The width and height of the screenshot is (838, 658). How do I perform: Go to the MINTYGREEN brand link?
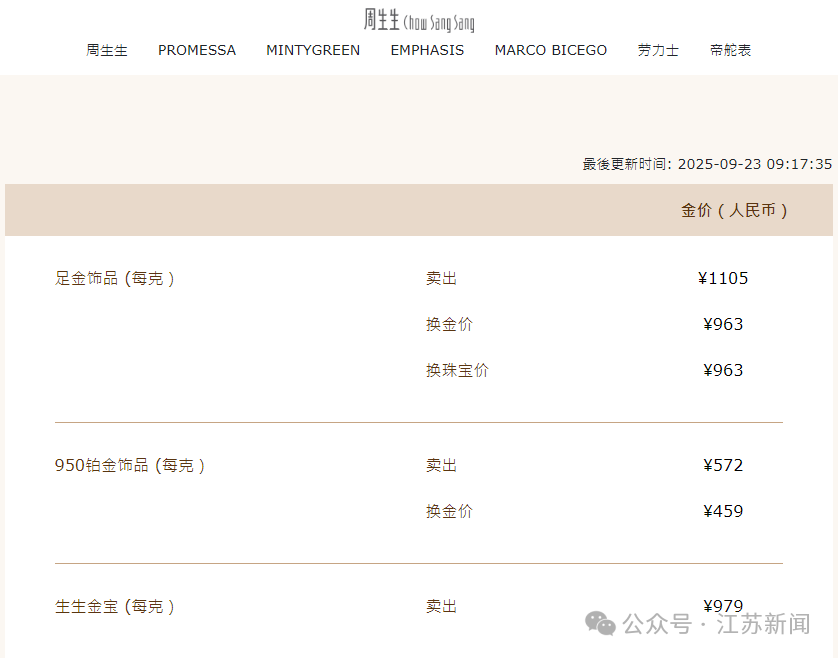[x=313, y=50]
